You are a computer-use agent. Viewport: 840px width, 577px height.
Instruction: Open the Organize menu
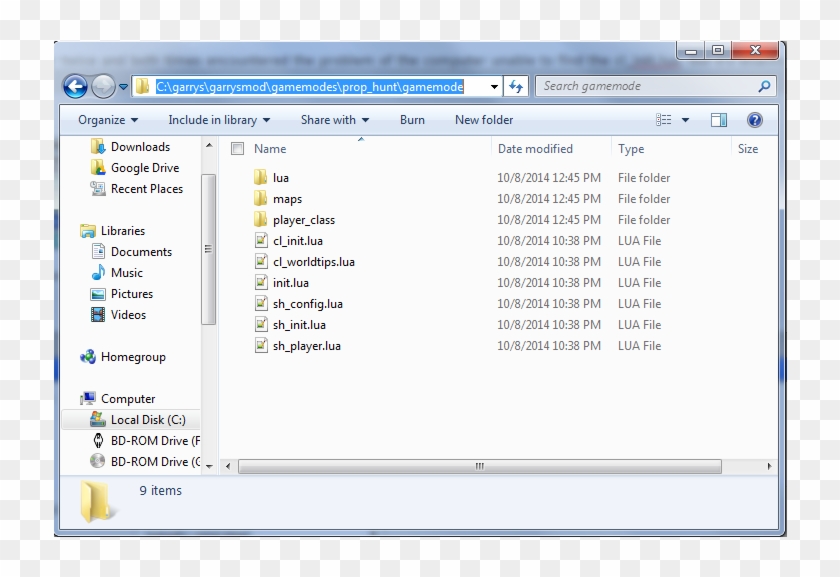(107, 120)
